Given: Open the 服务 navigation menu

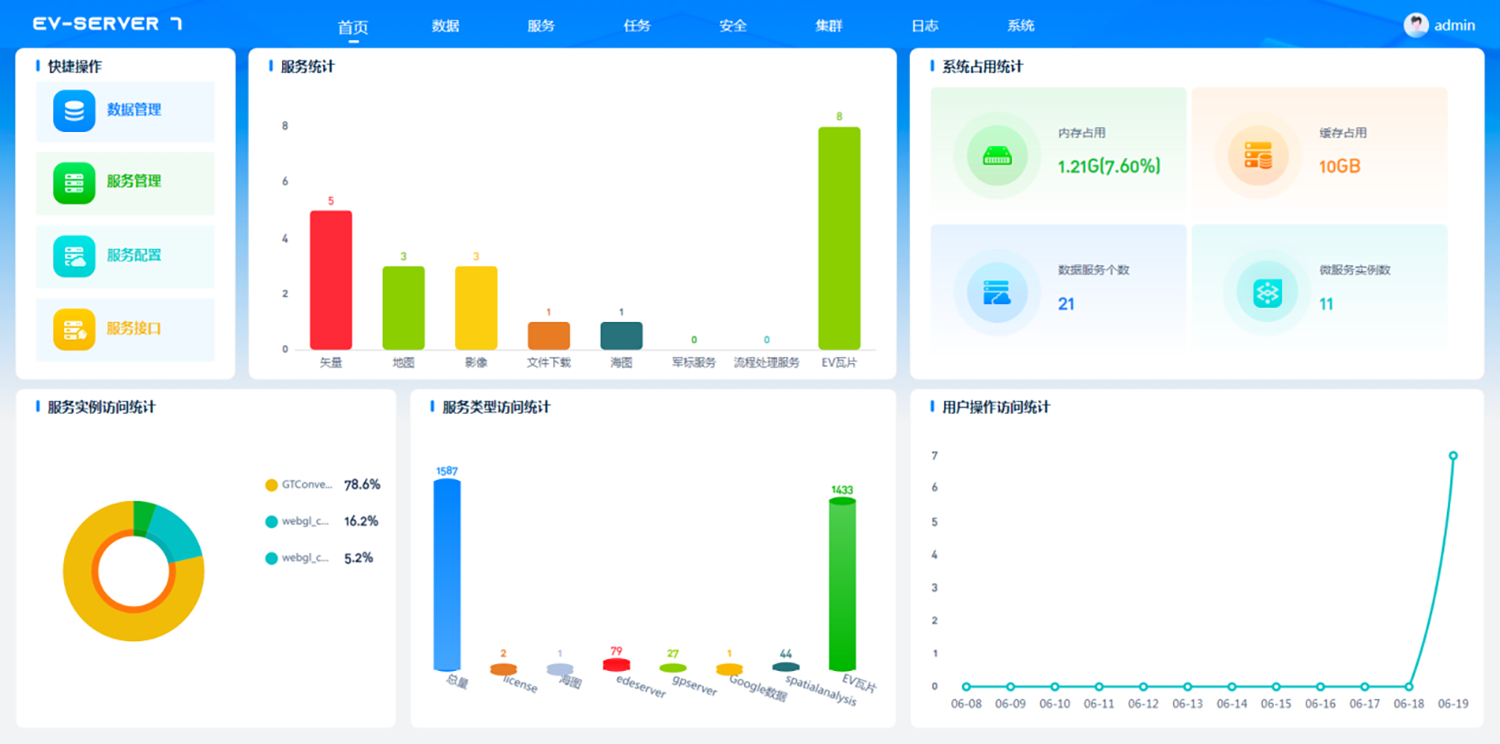Looking at the screenshot, I should point(541,26).
